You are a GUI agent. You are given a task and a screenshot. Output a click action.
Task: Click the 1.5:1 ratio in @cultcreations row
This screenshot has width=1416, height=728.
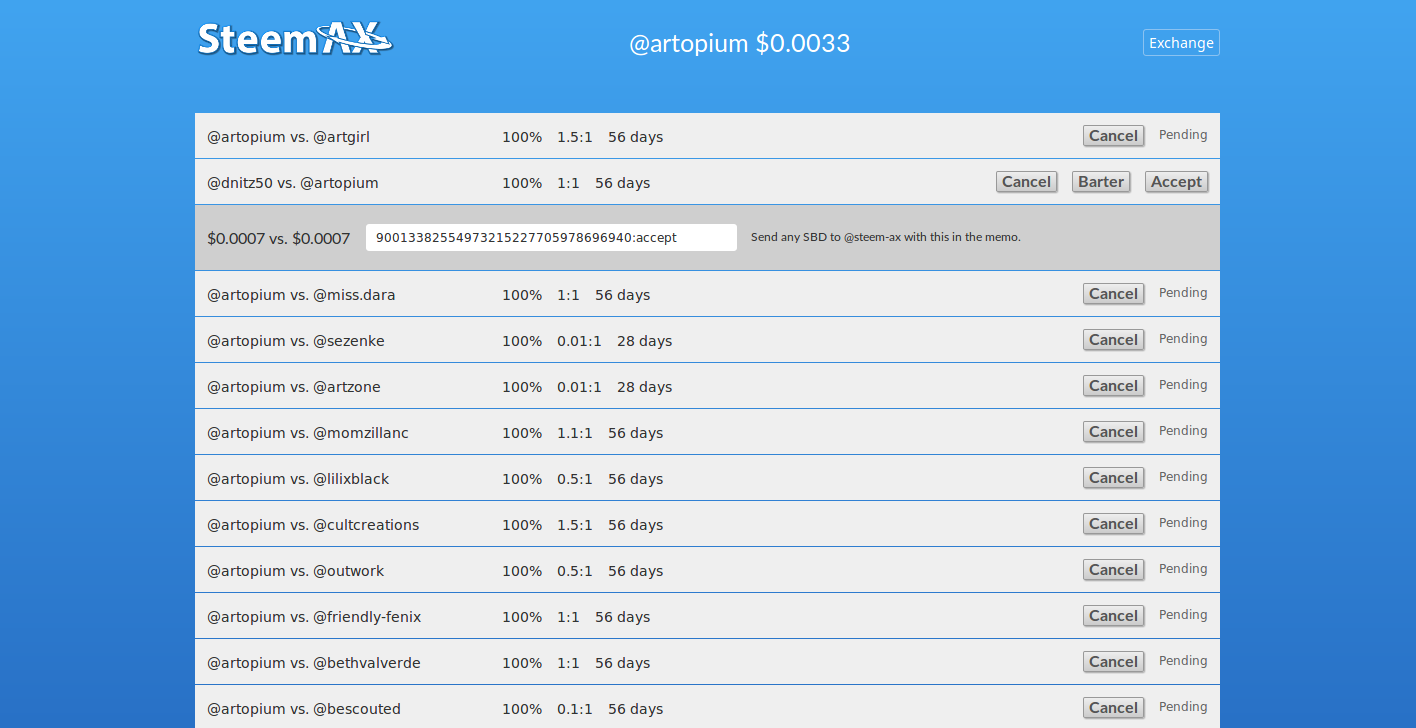tap(575, 525)
